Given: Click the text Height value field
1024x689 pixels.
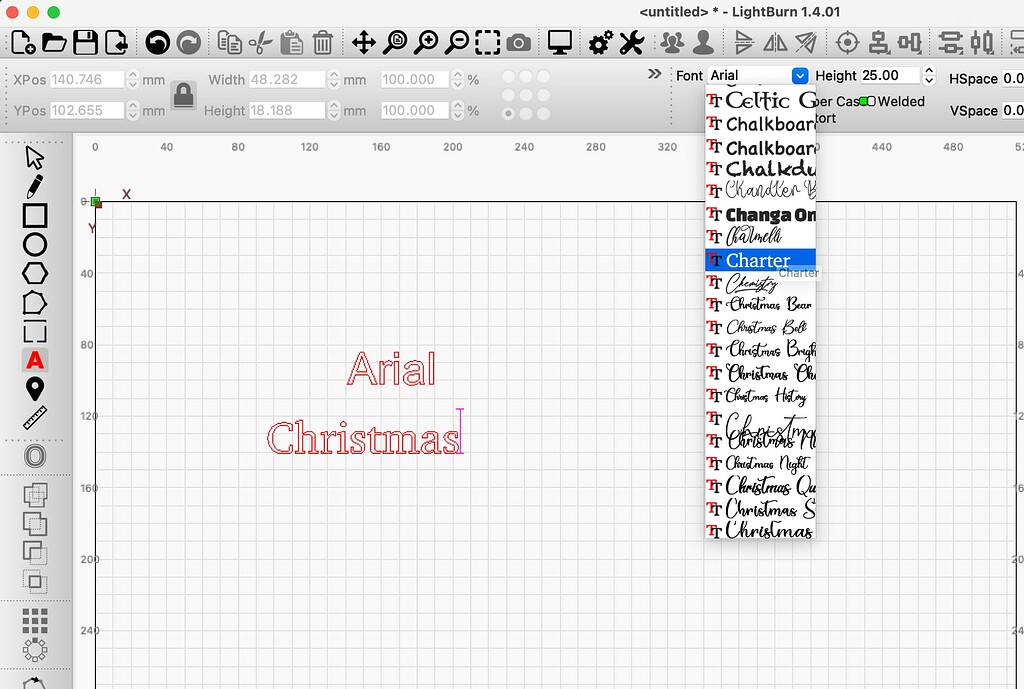Looking at the screenshot, I should 890,75.
